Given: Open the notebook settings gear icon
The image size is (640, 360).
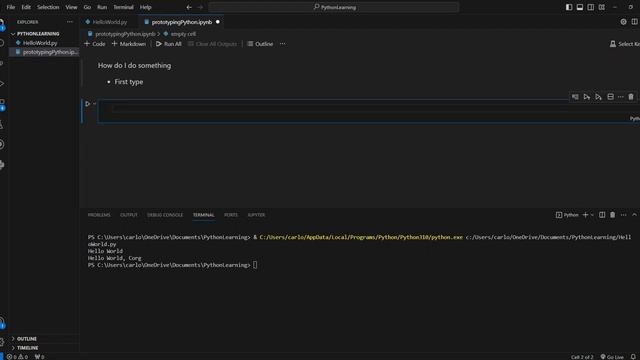Looking at the screenshot, I should point(623,22).
